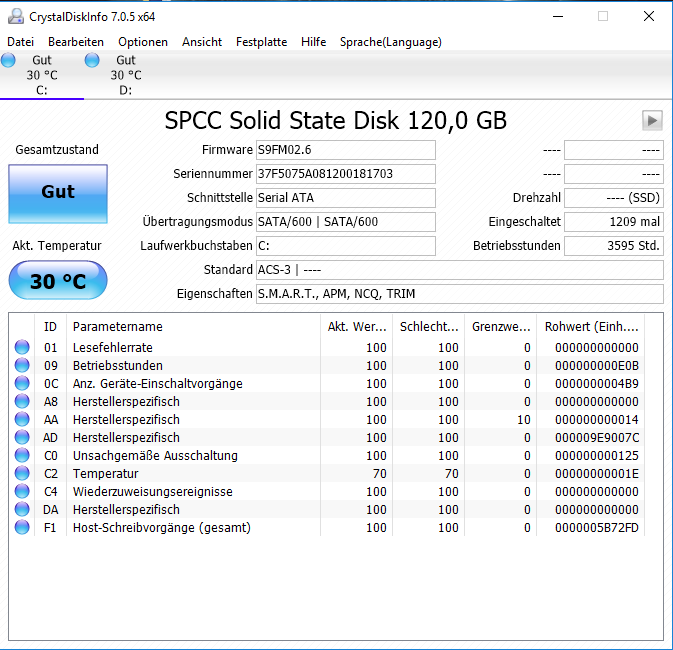This screenshot has width=673, height=650.
Task: Open the Ansicht menu
Action: click(x=202, y=42)
